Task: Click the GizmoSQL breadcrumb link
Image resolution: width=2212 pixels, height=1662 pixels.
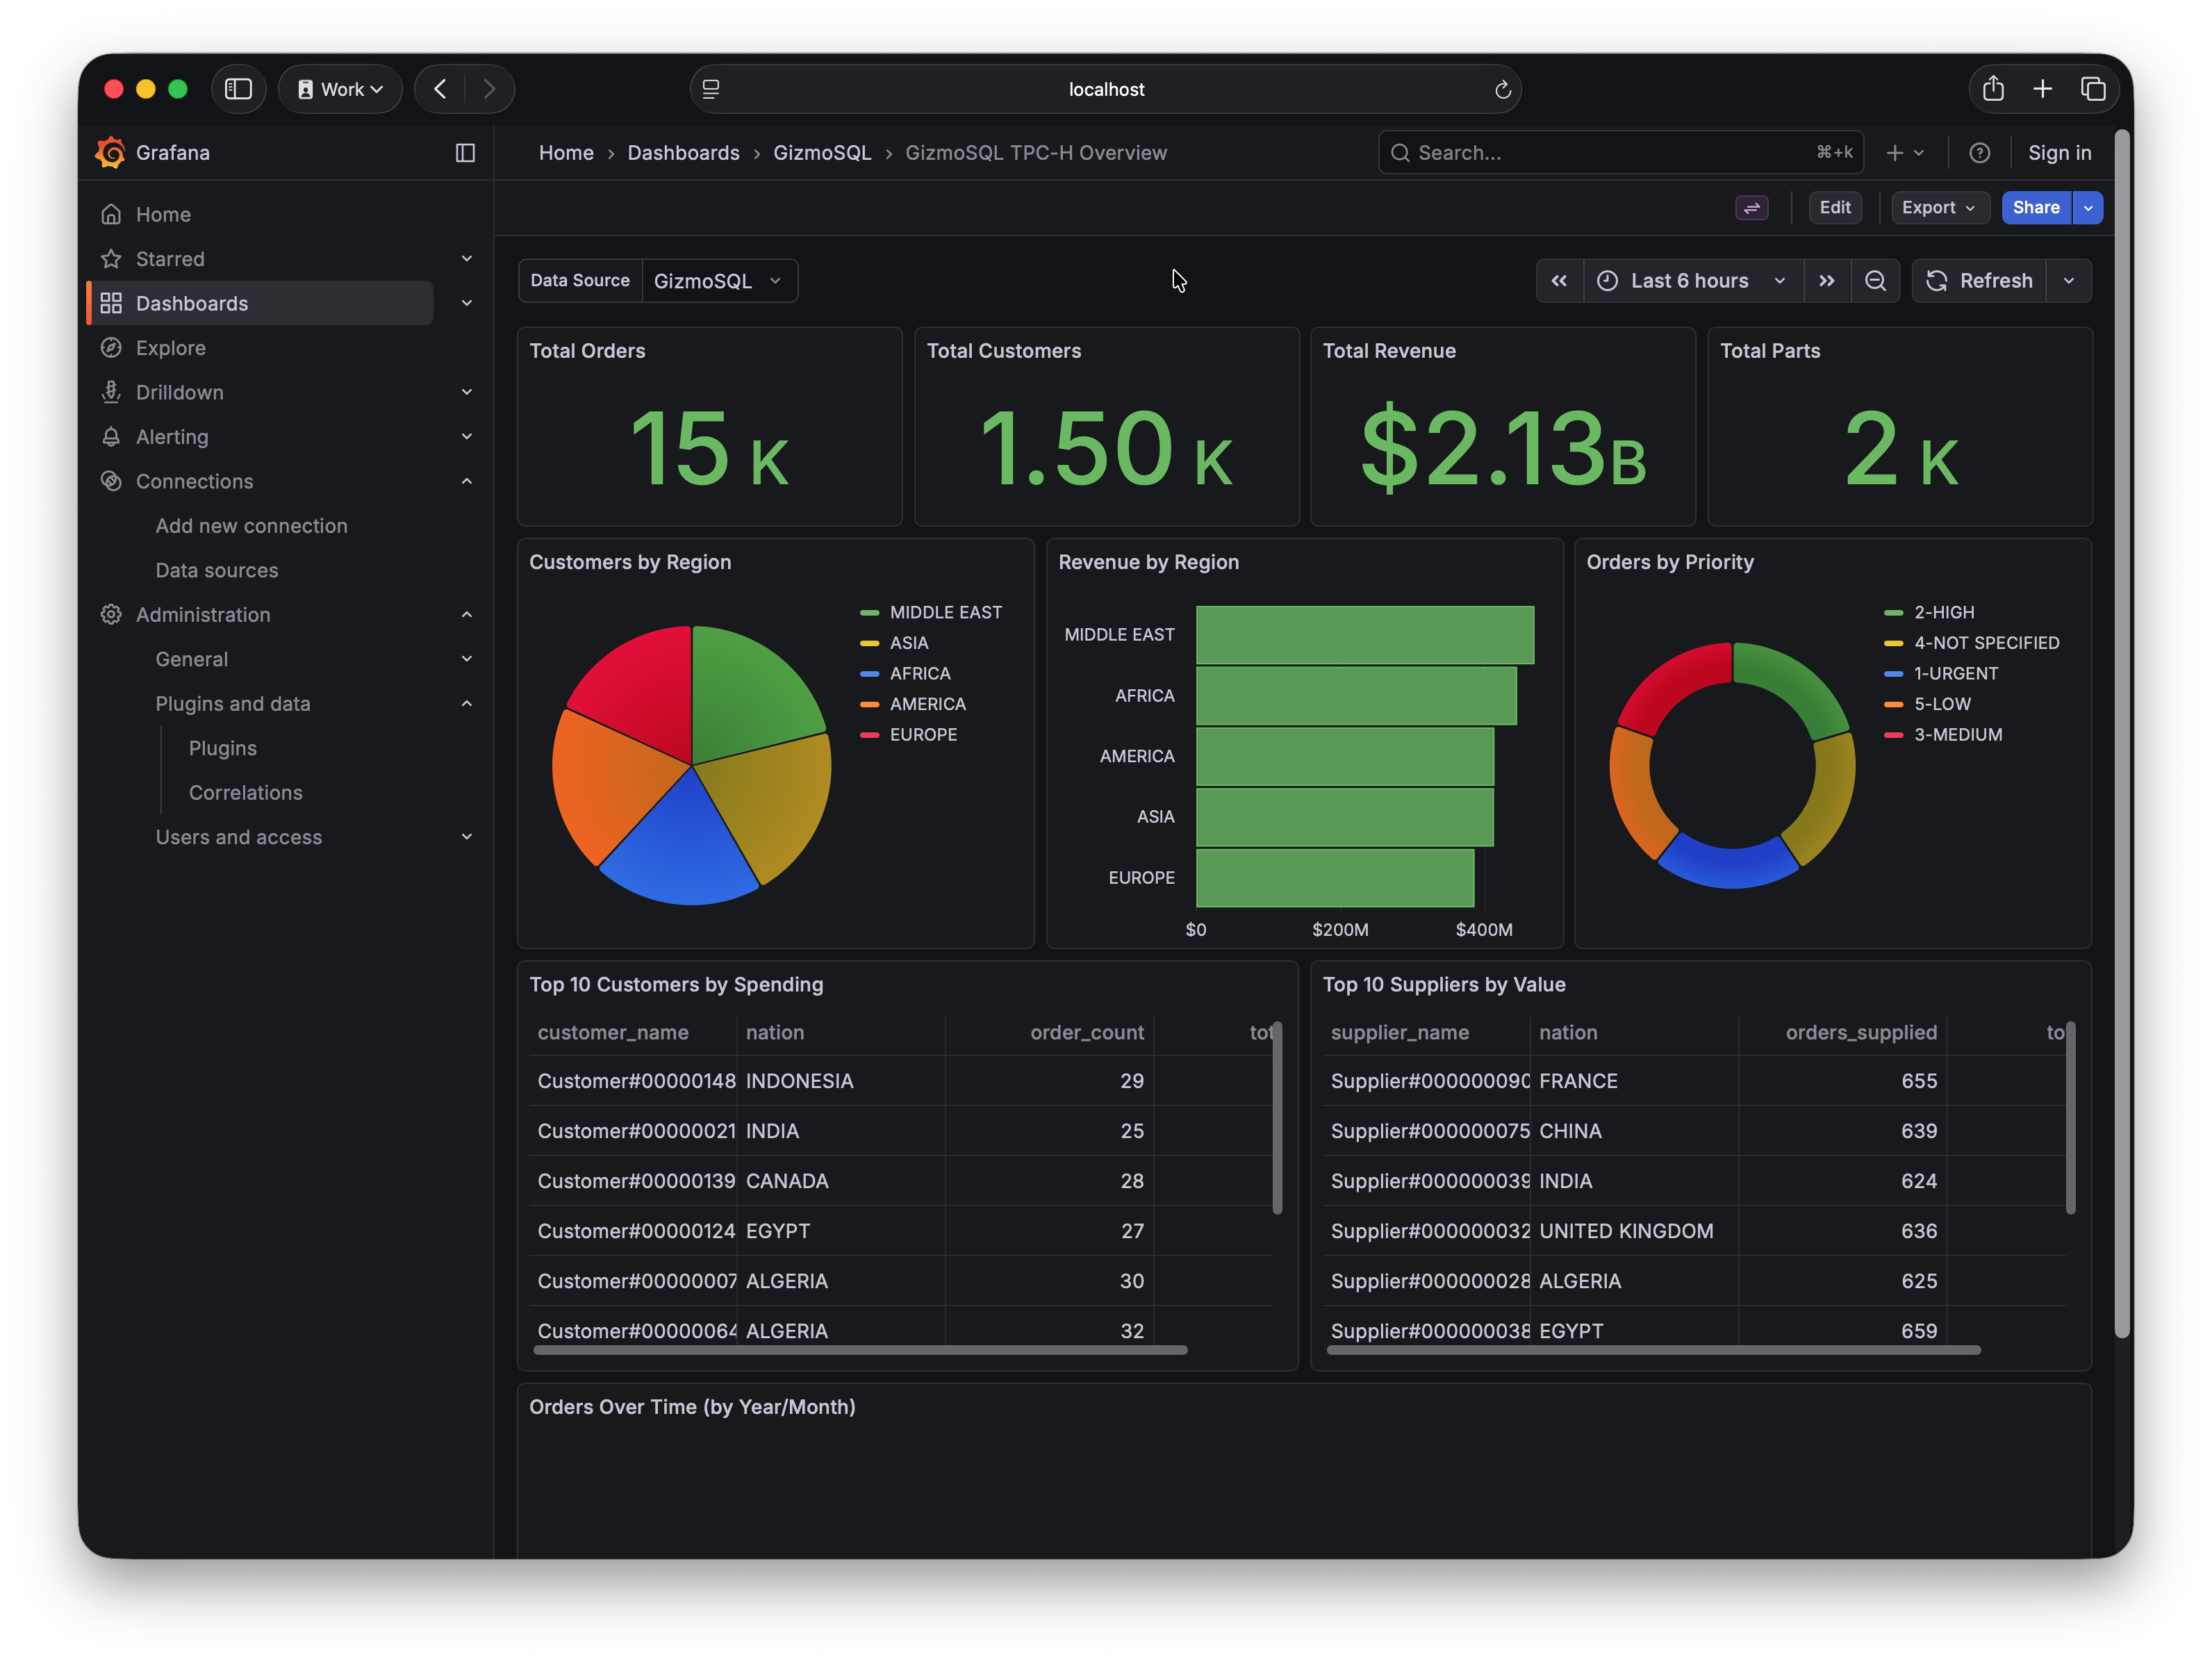Action: click(x=822, y=153)
